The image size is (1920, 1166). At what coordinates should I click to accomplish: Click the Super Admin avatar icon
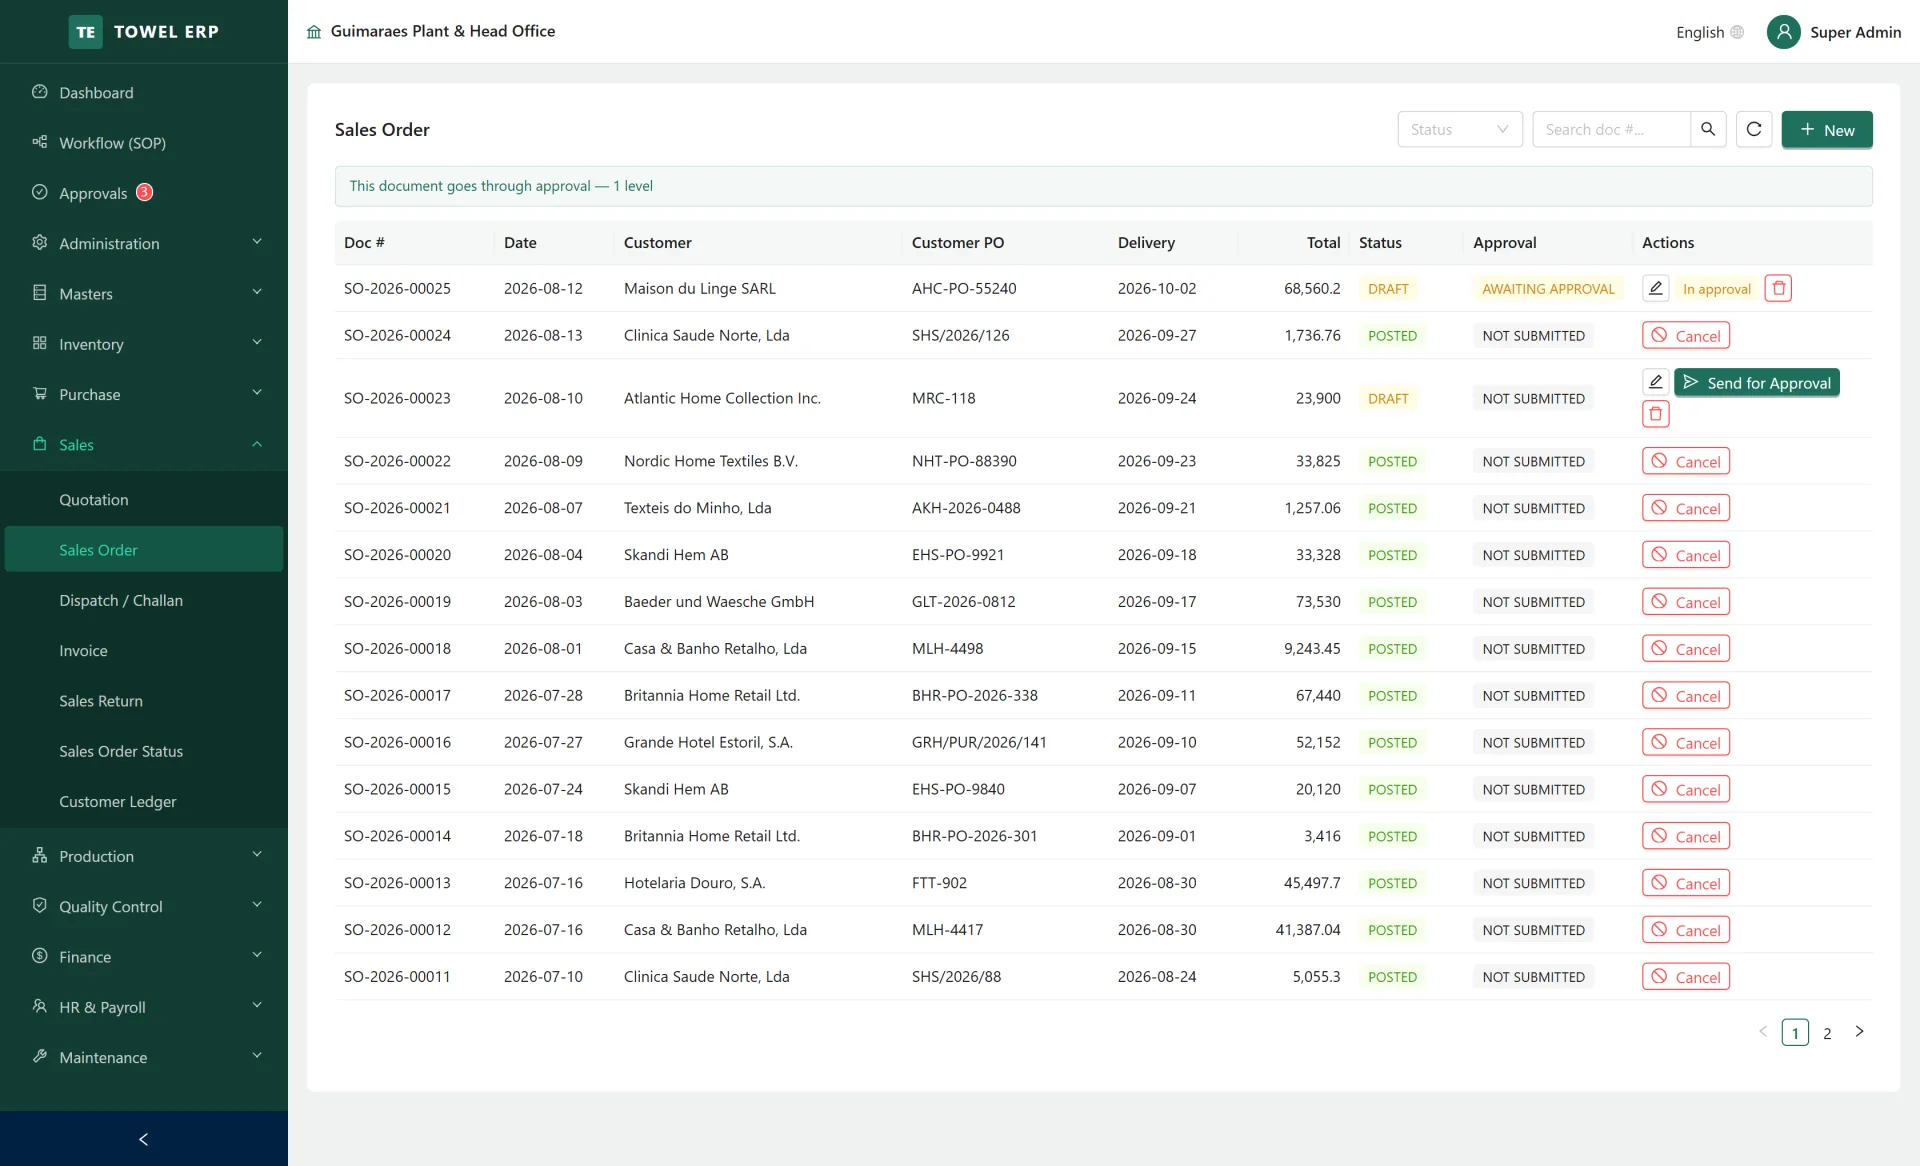pos(1783,32)
